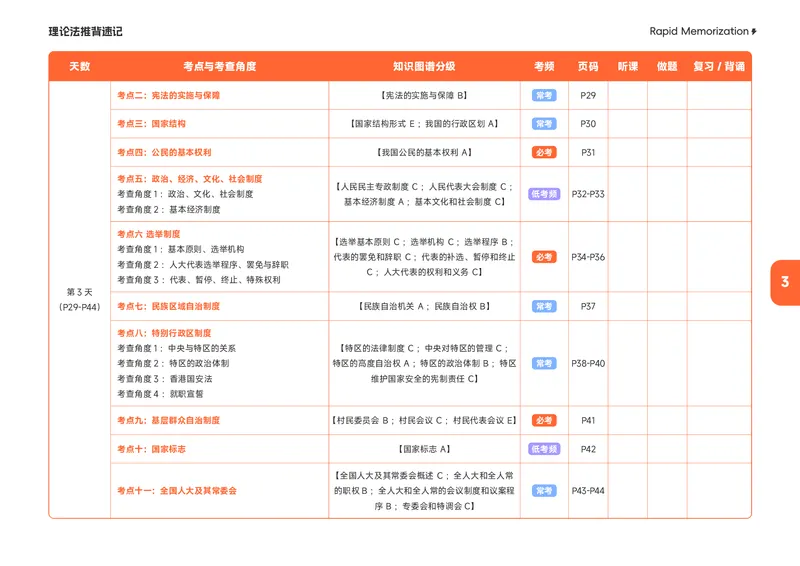800x566 pixels.
Task: Click page number P42
Action: click(588, 449)
